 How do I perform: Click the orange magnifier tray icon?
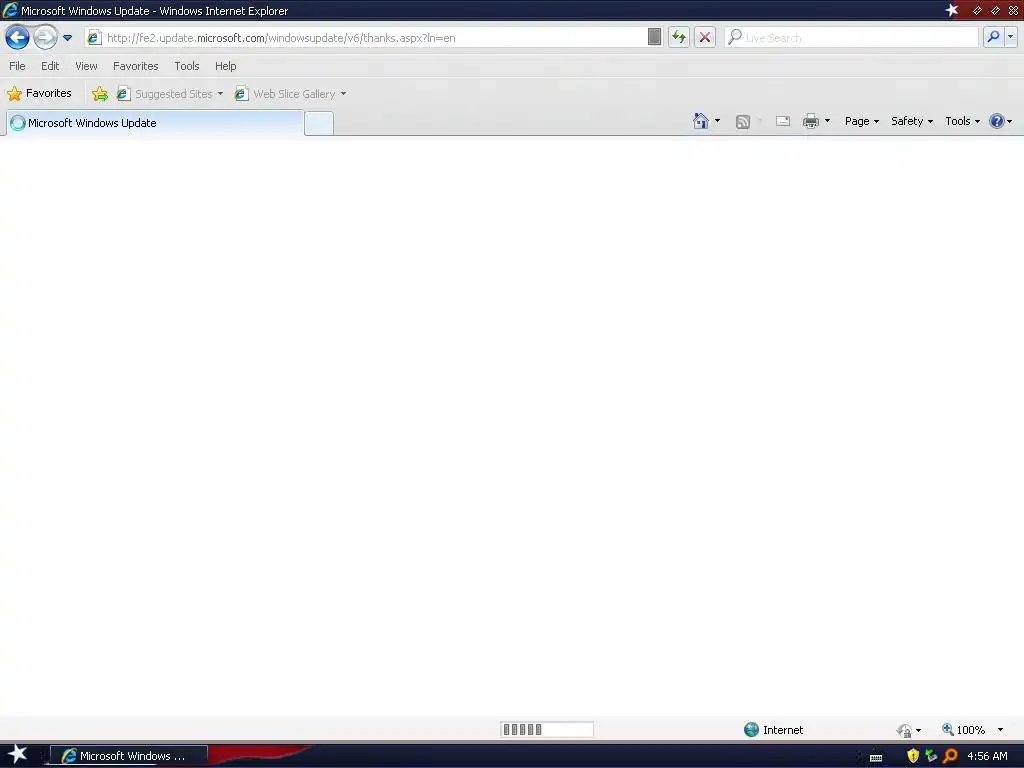[x=950, y=756]
